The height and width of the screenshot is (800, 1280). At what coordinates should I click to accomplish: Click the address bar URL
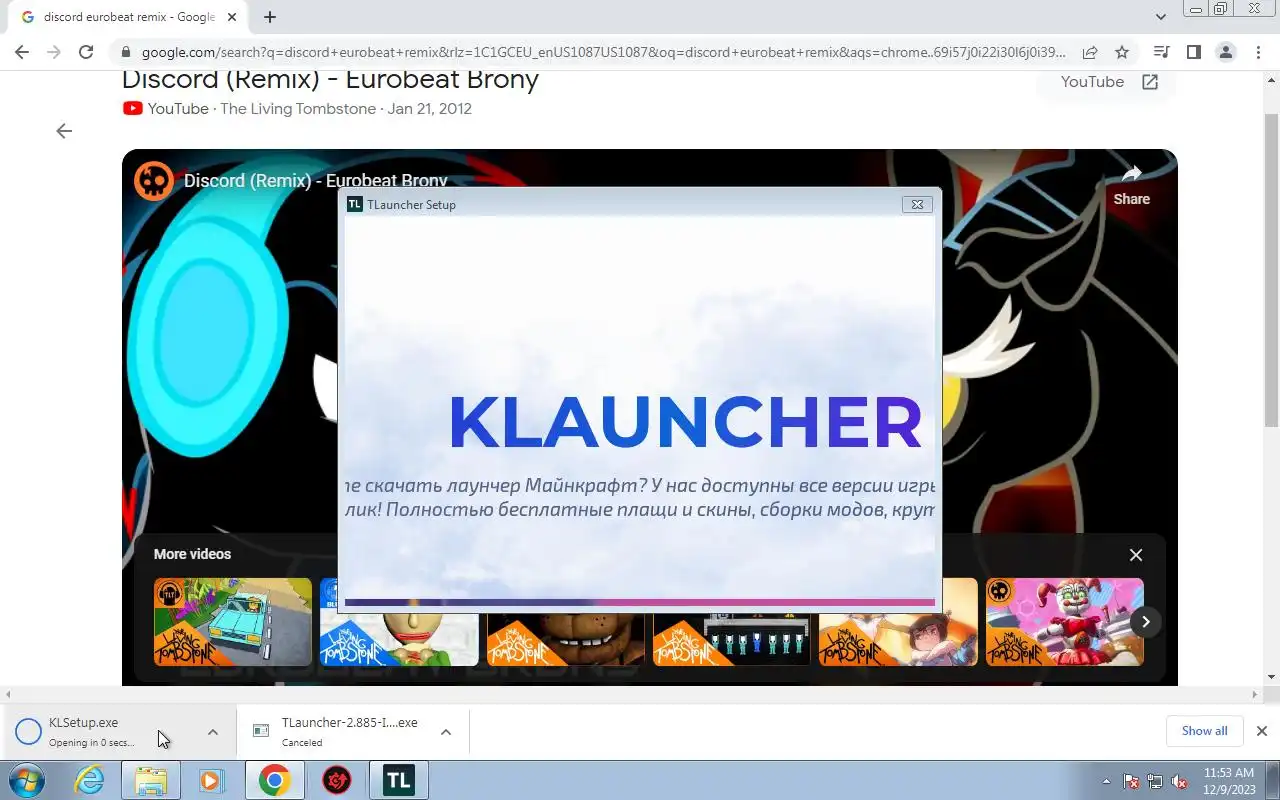(x=603, y=52)
